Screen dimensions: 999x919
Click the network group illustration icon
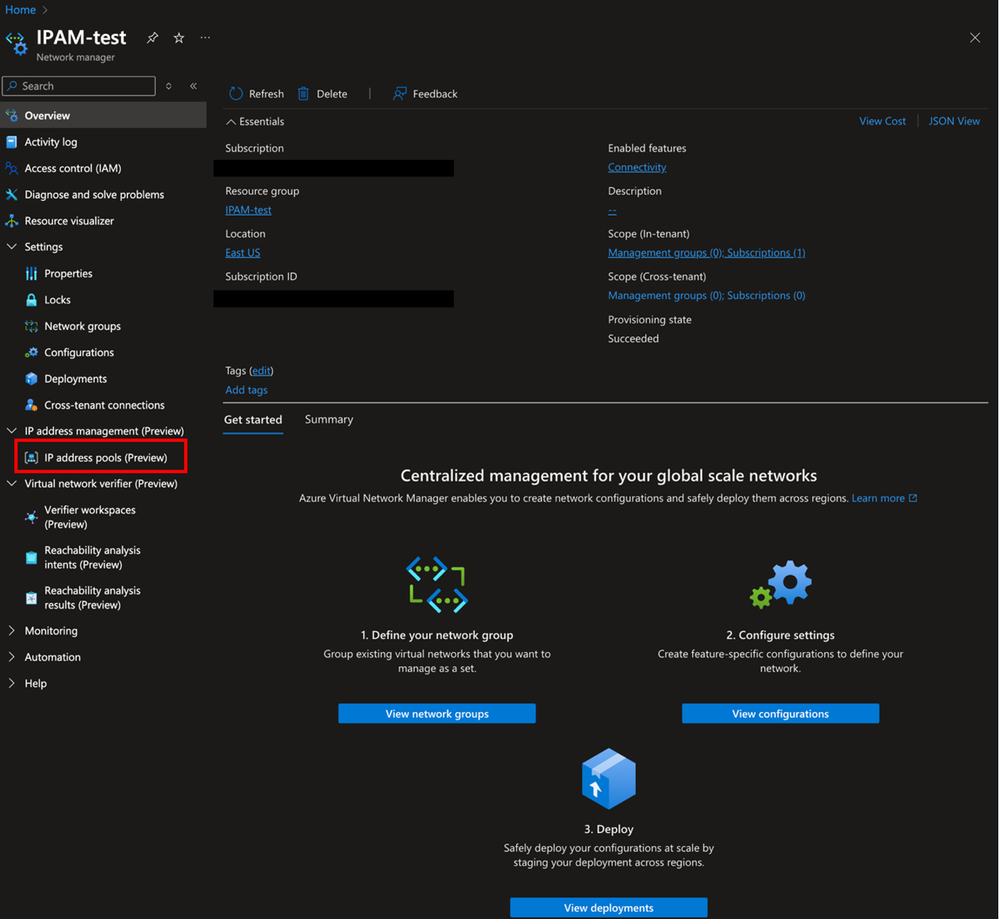pos(437,585)
